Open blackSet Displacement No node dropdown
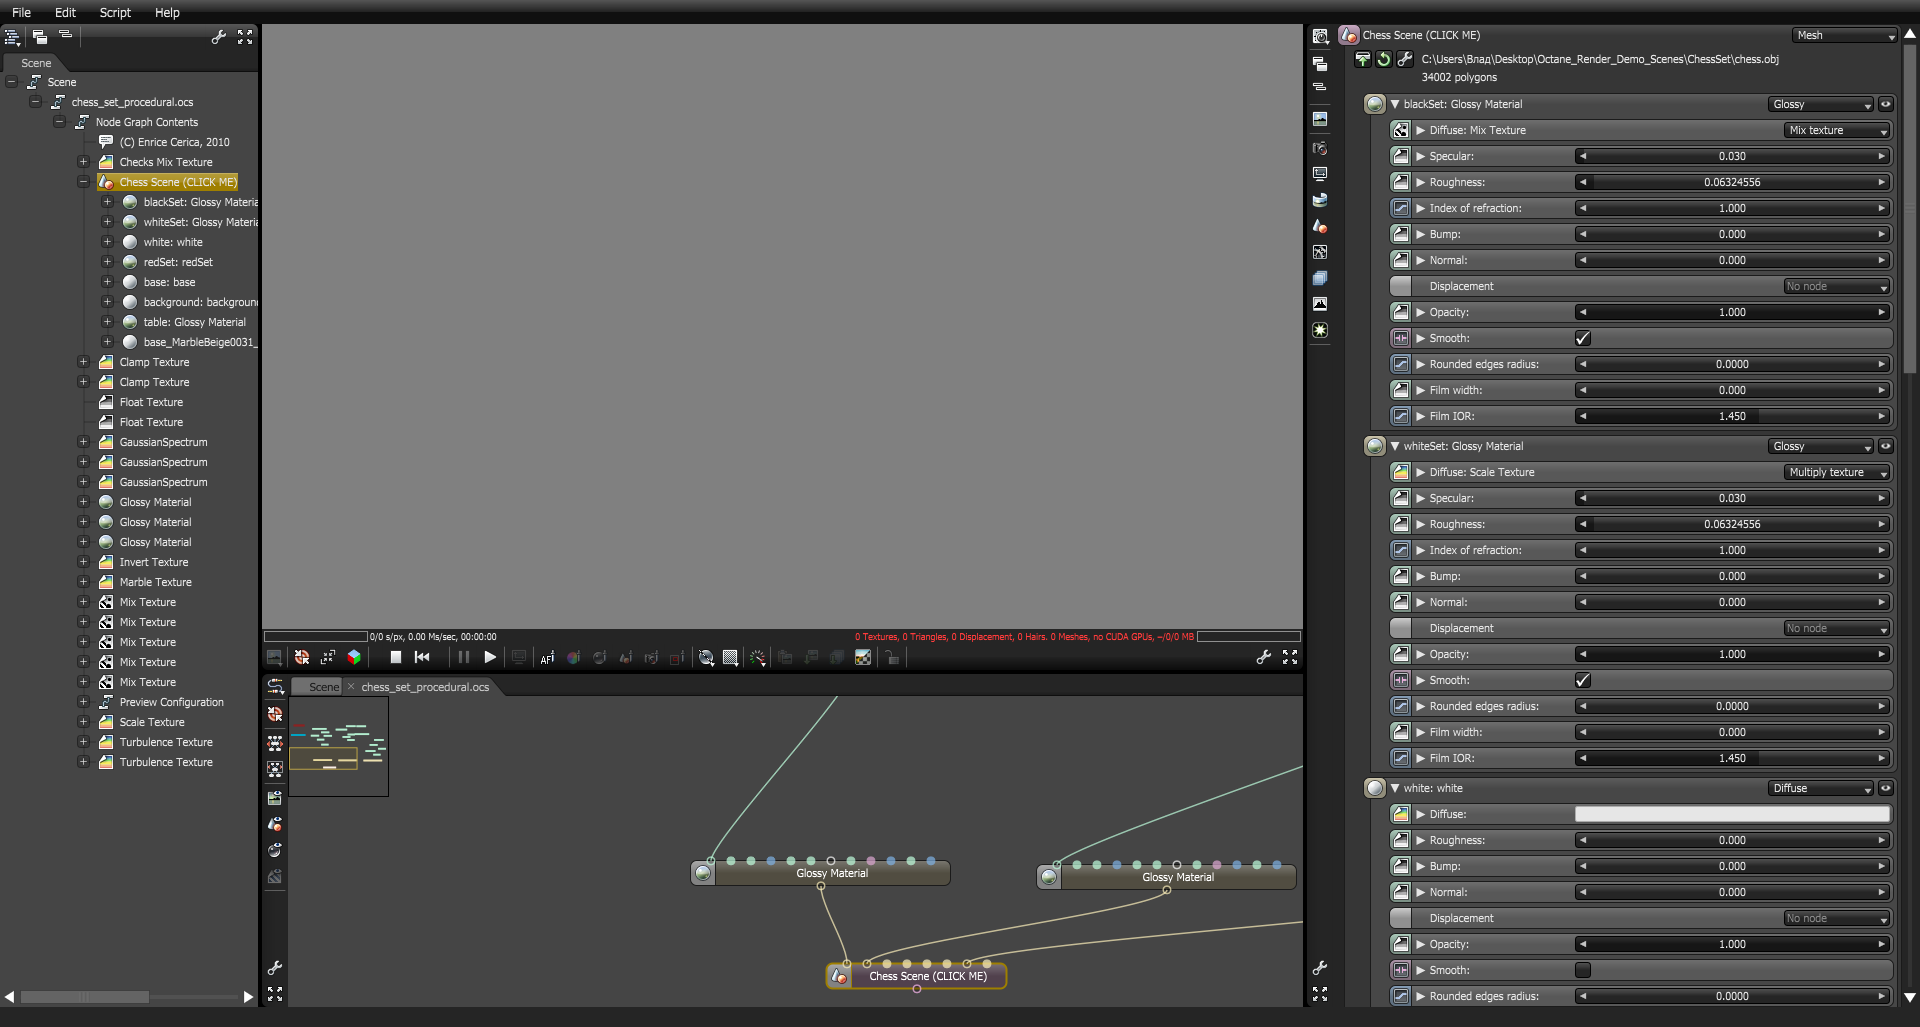This screenshot has width=1920, height=1027. (x=1837, y=286)
